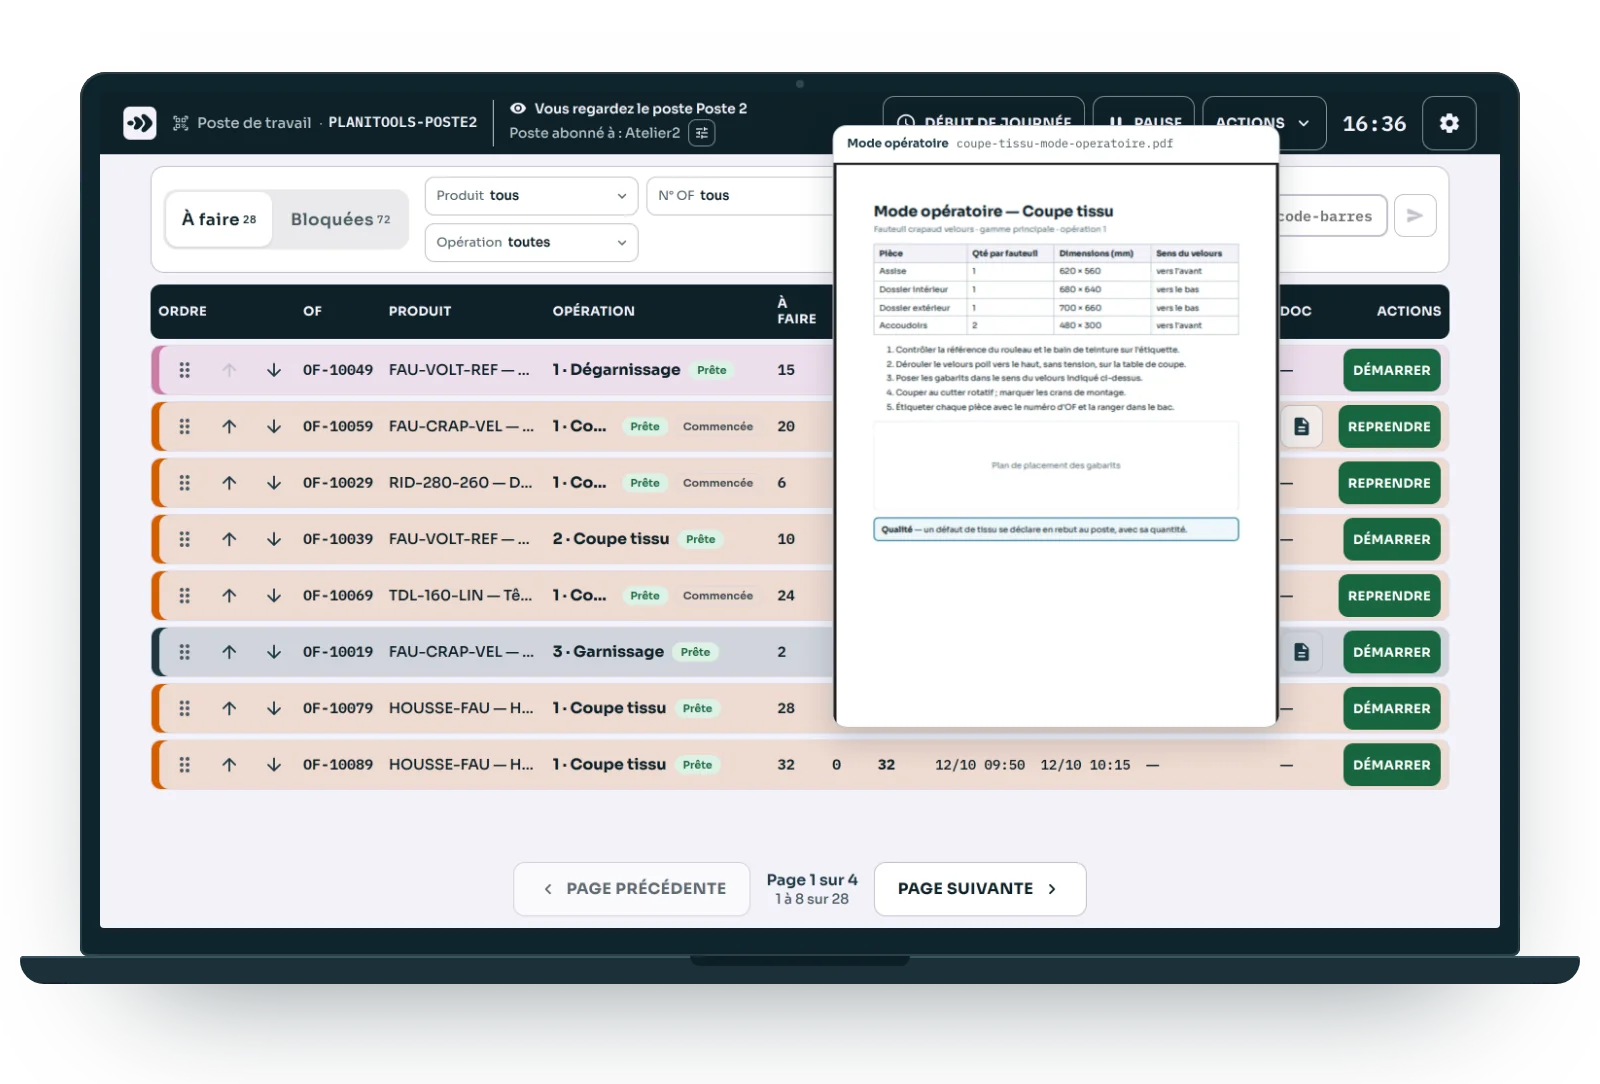Start OF-10039 Coupe tissu operation
This screenshot has height=1084, width=1600.
point(1392,539)
